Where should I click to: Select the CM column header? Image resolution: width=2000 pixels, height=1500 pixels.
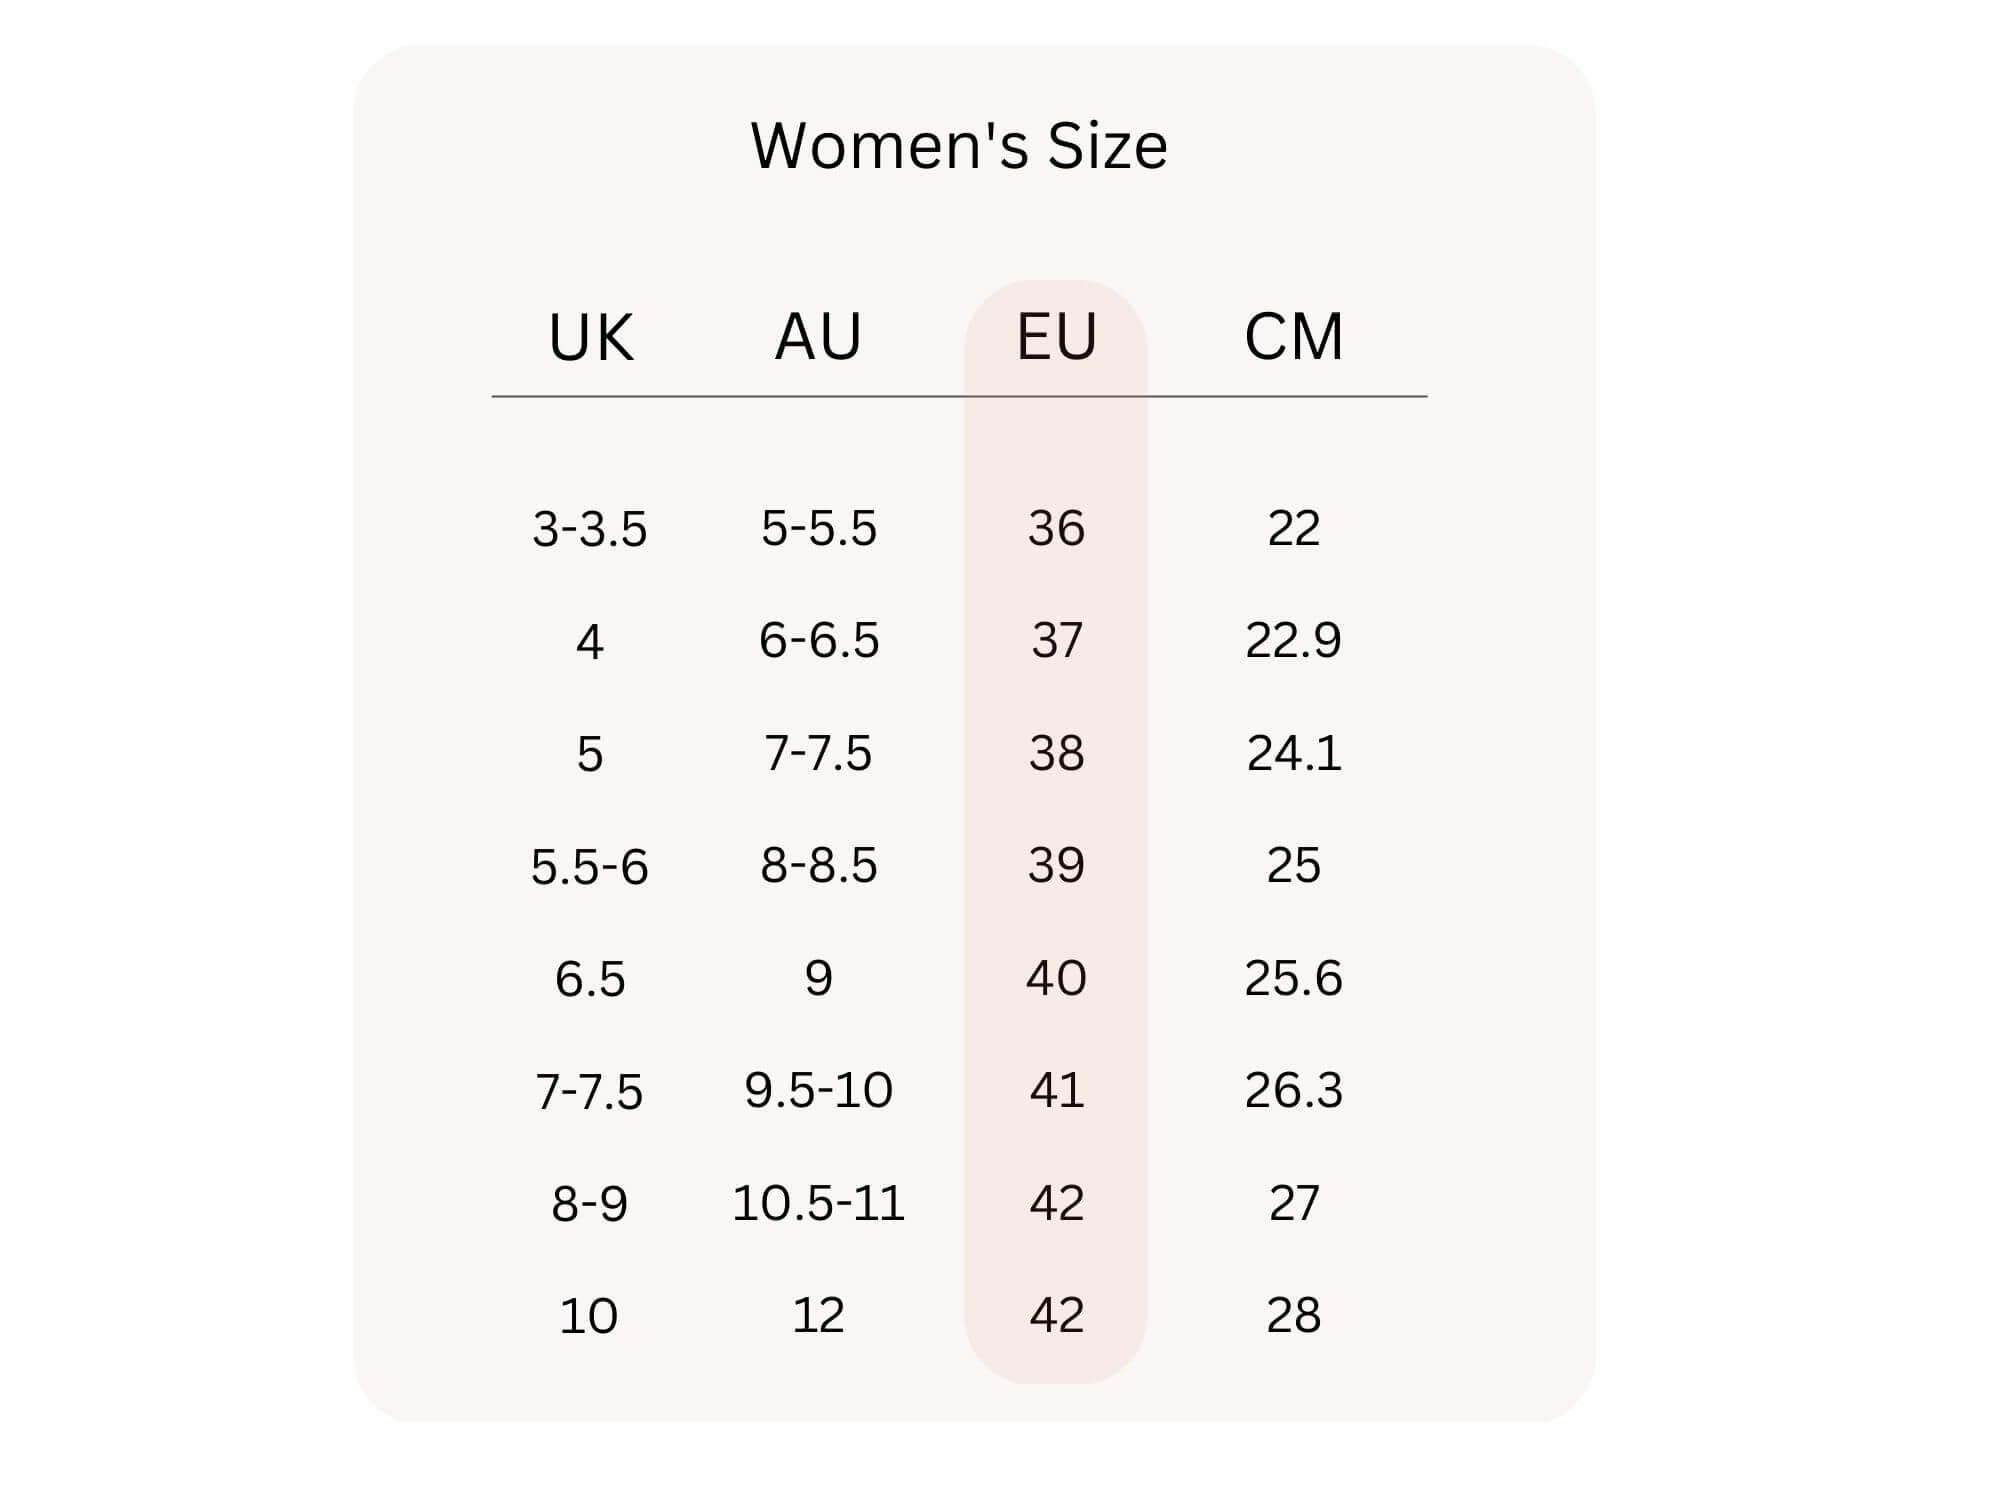(x=1293, y=336)
